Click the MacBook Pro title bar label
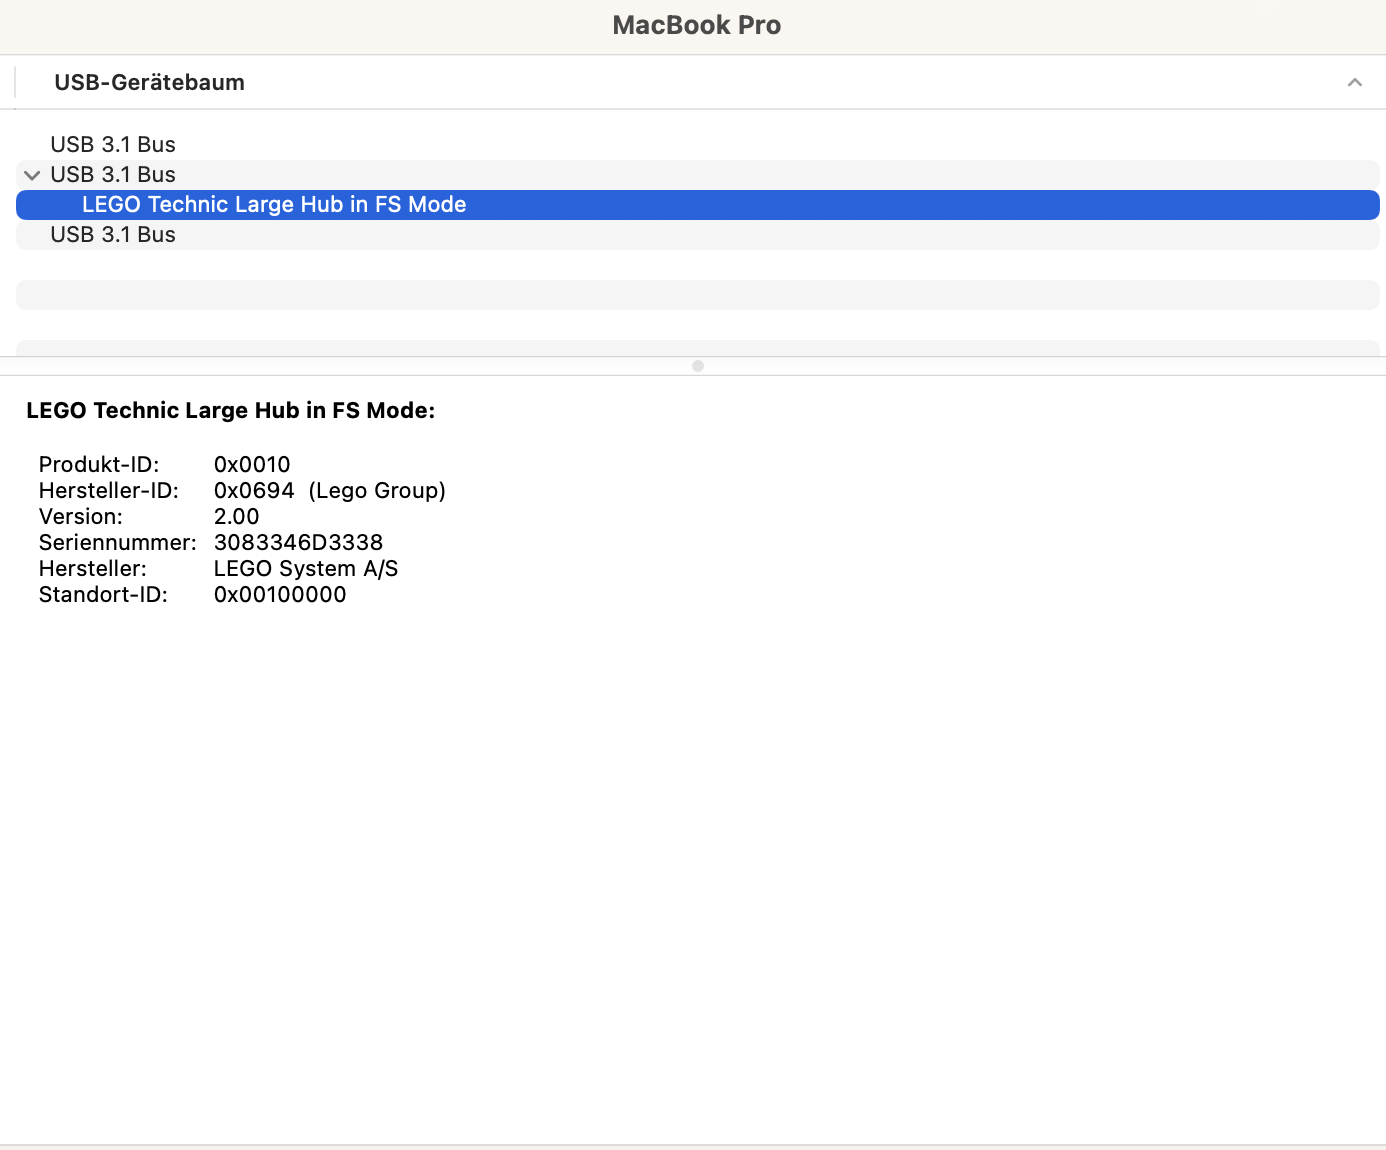 tap(697, 25)
